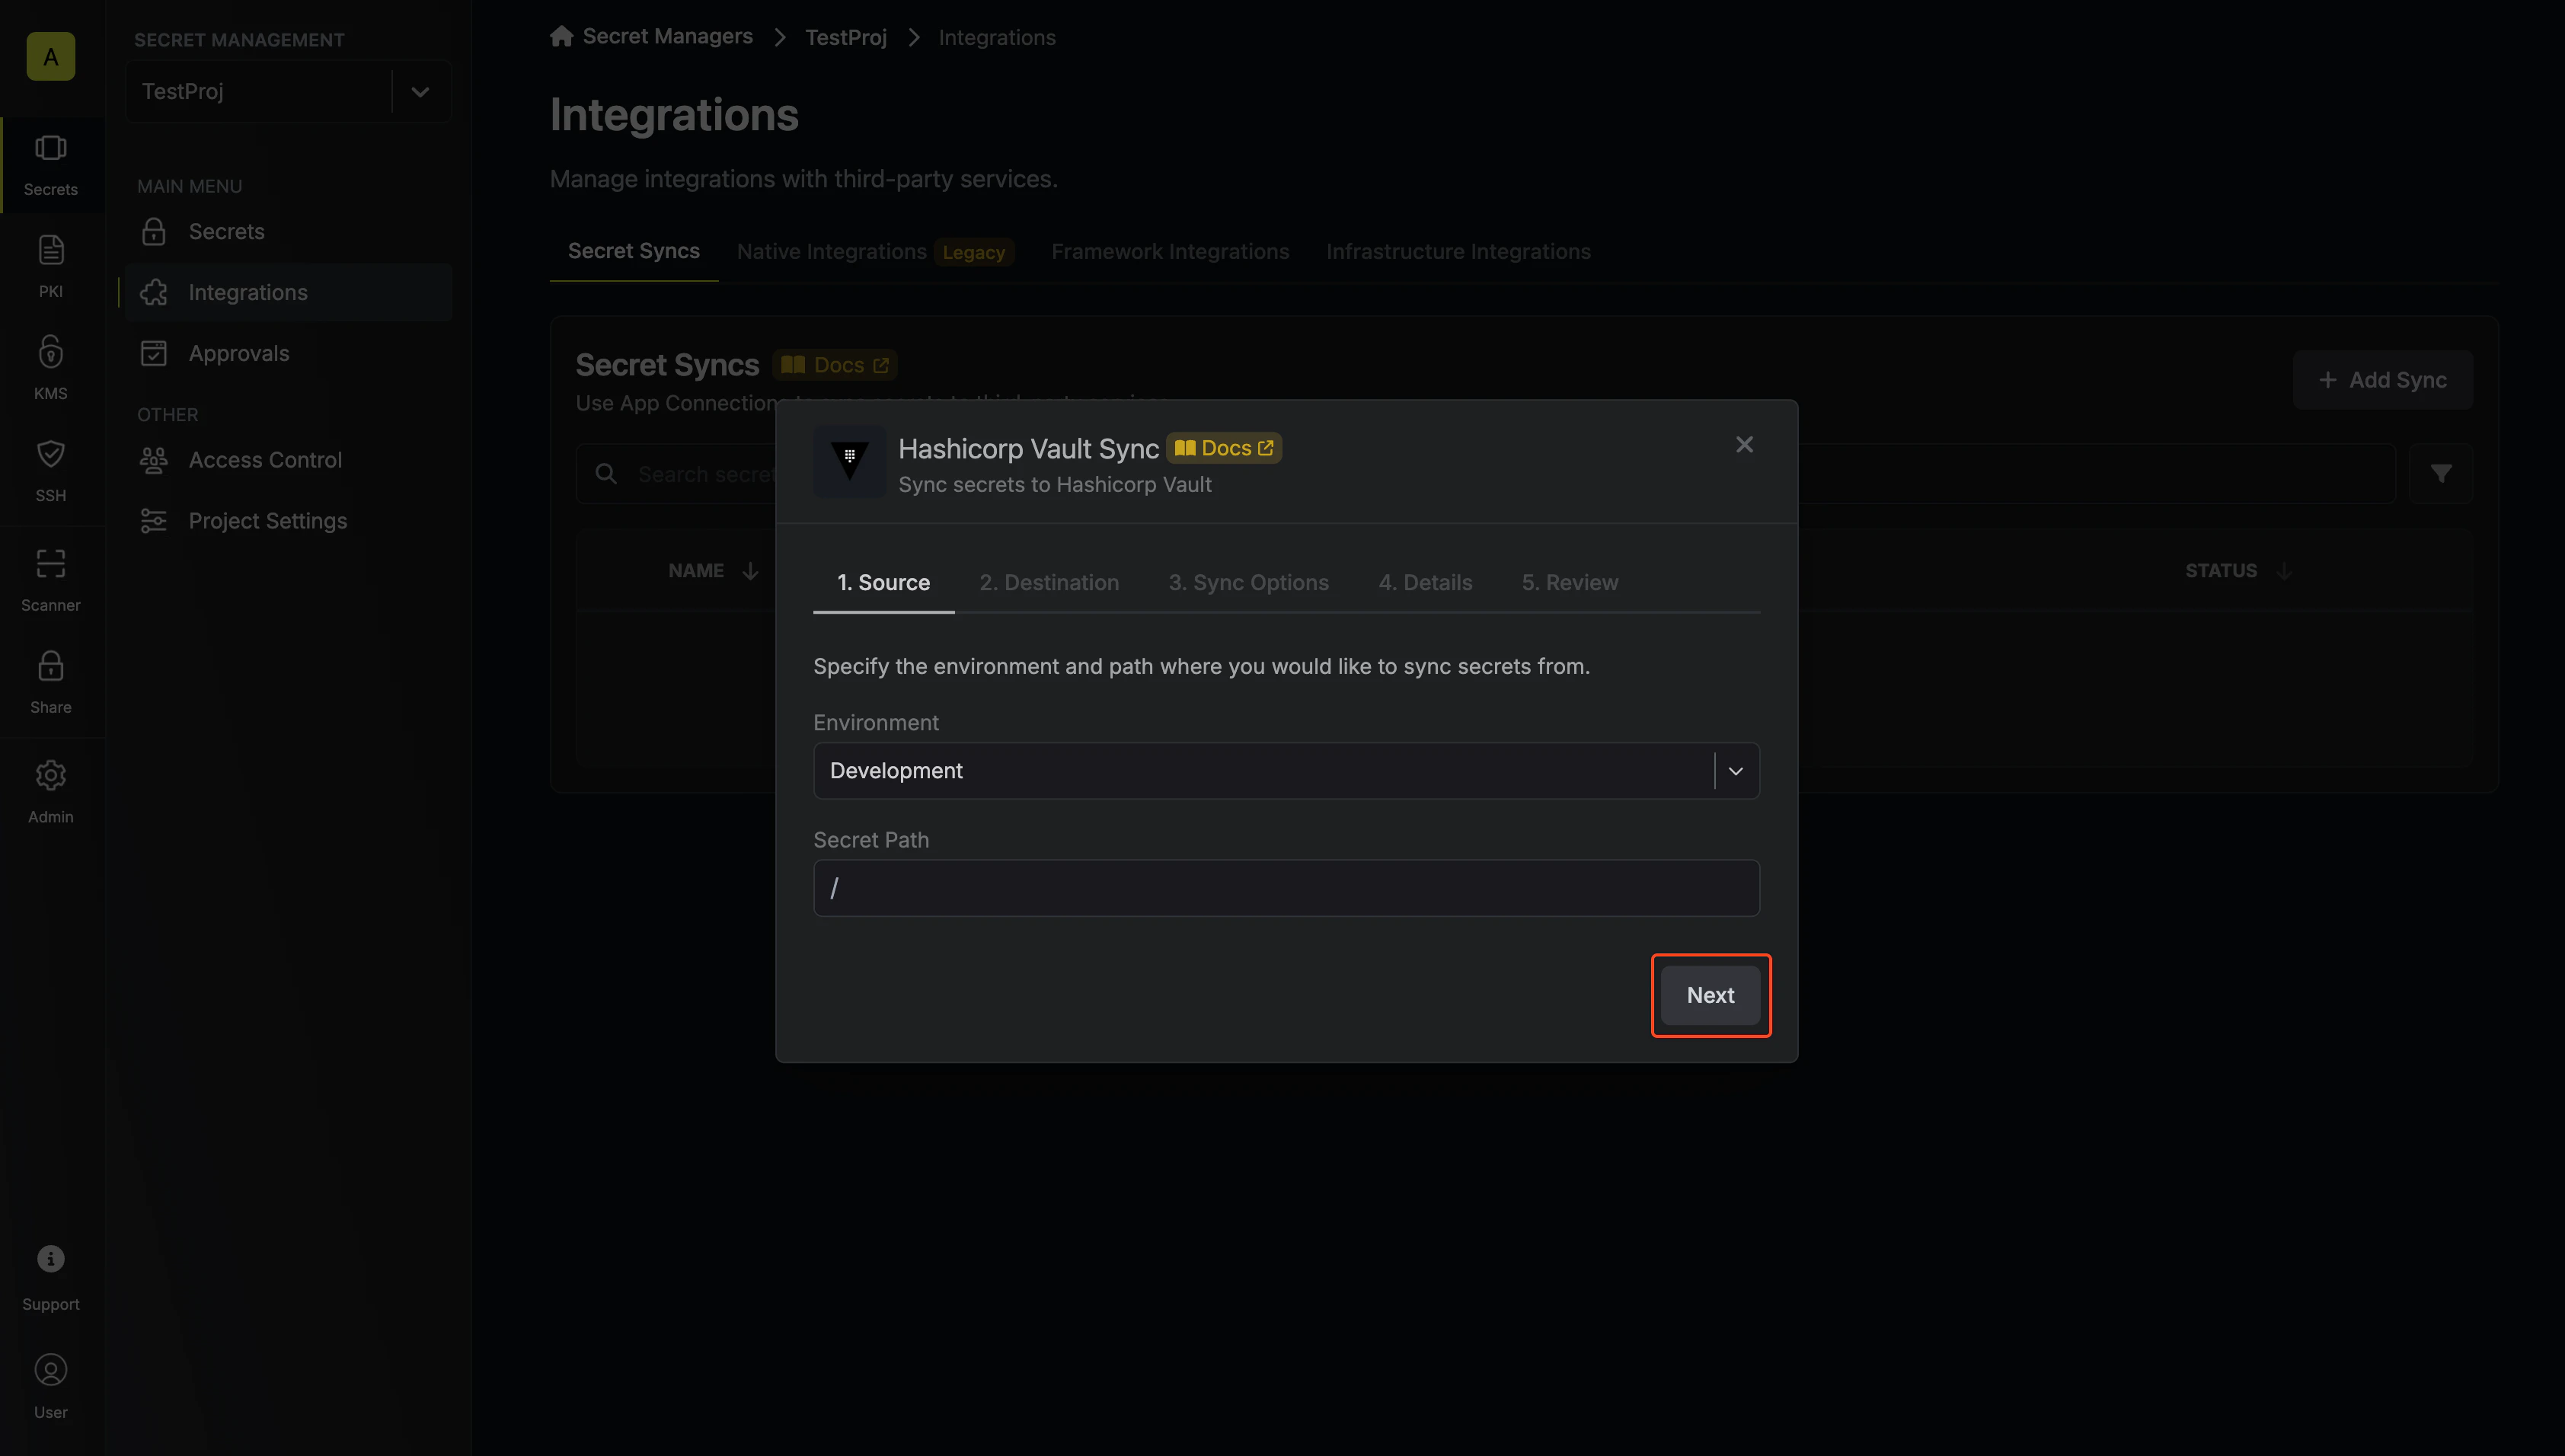This screenshot has height=1456, width=2565.
Task: Click the Secret Managers breadcrumb home icon
Action: [561, 36]
